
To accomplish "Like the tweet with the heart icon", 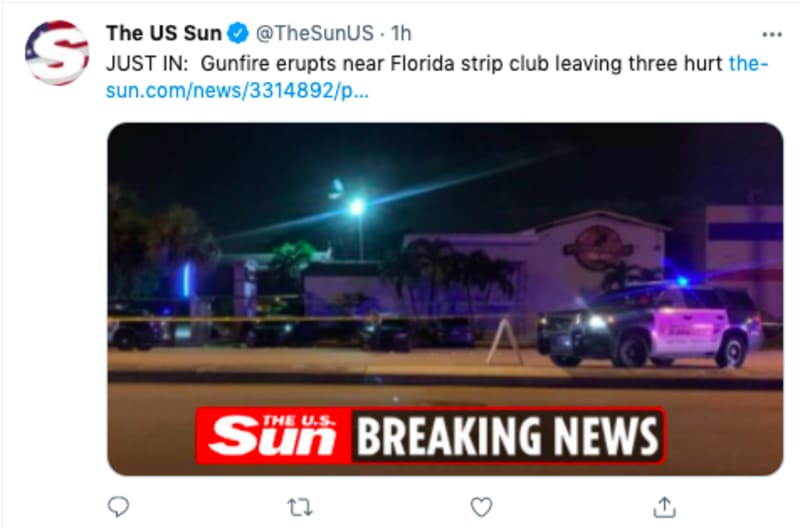I will point(481,507).
